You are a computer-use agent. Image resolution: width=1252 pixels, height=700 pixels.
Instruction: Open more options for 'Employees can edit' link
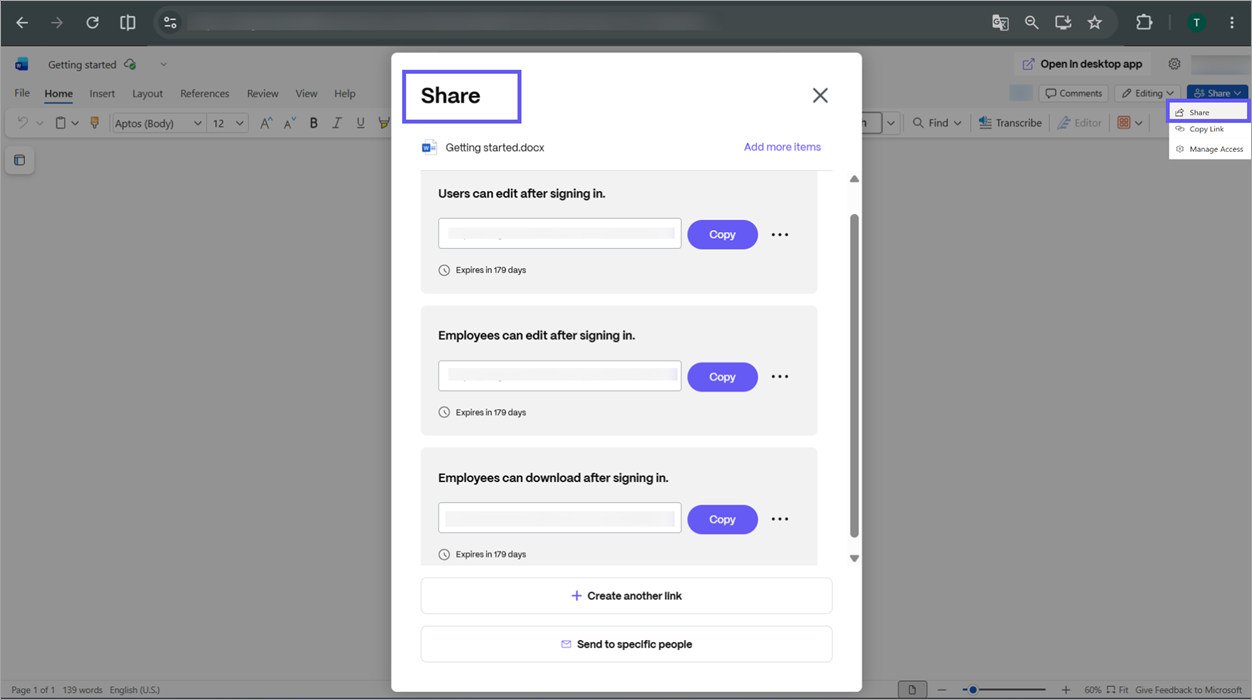point(780,377)
